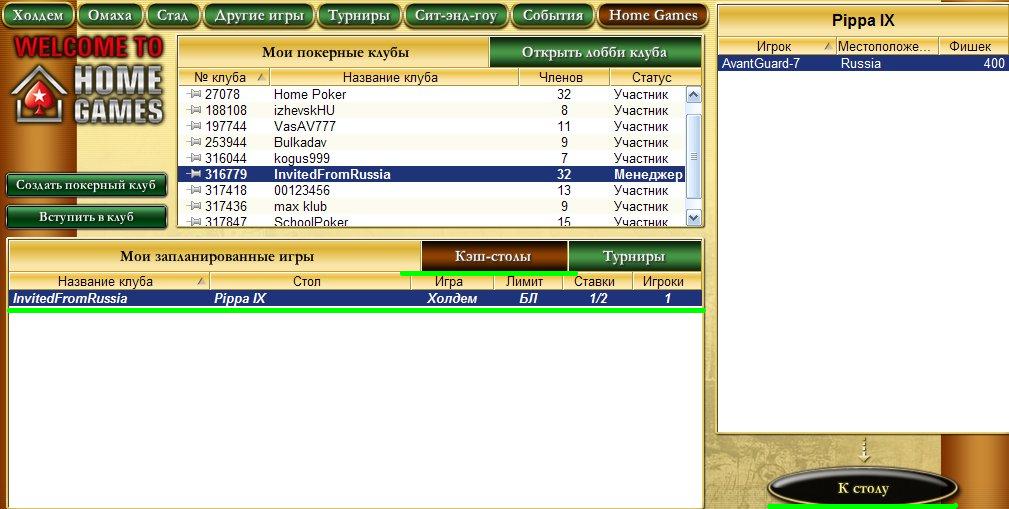The image size is (1009, 509).
Task: Click the Менеджер status cell
Action: 648,174
